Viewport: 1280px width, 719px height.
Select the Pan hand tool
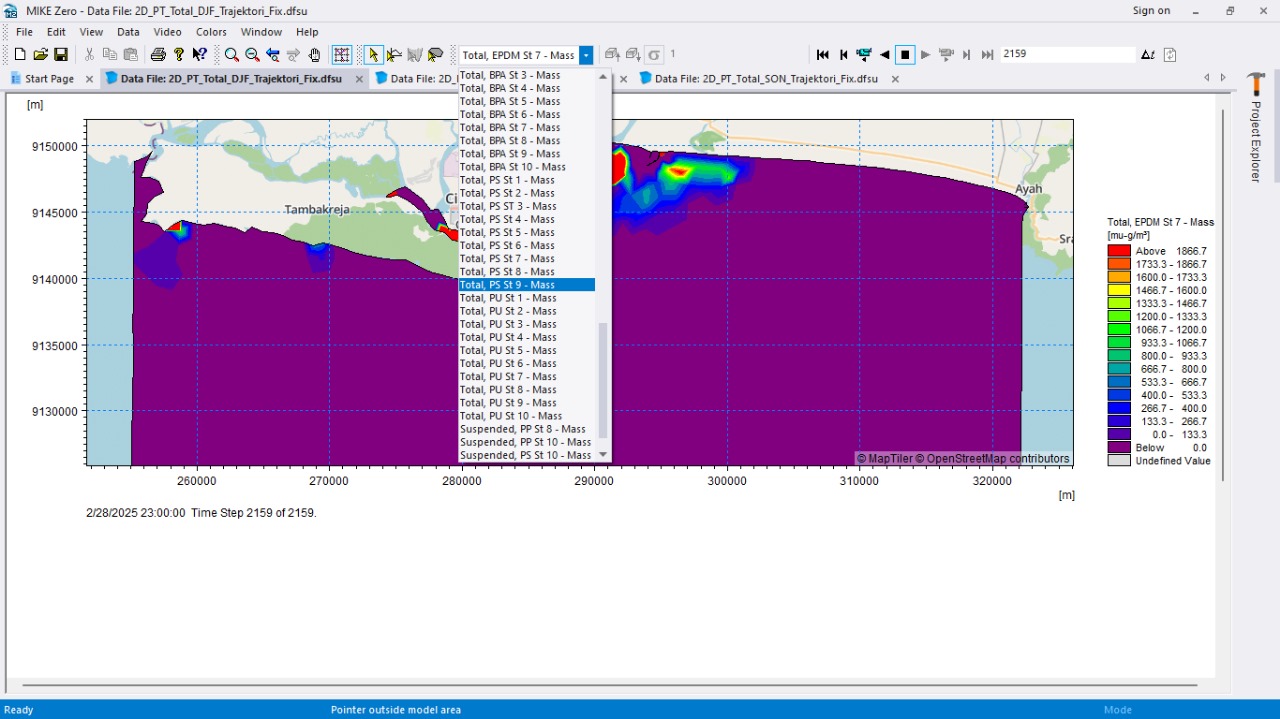[x=315, y=55]
